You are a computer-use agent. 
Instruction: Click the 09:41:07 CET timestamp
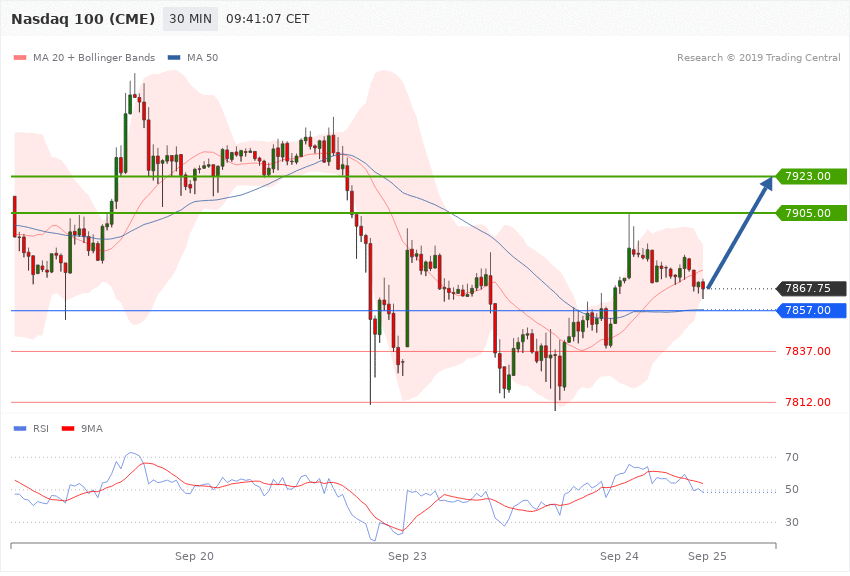click(267, 19)
